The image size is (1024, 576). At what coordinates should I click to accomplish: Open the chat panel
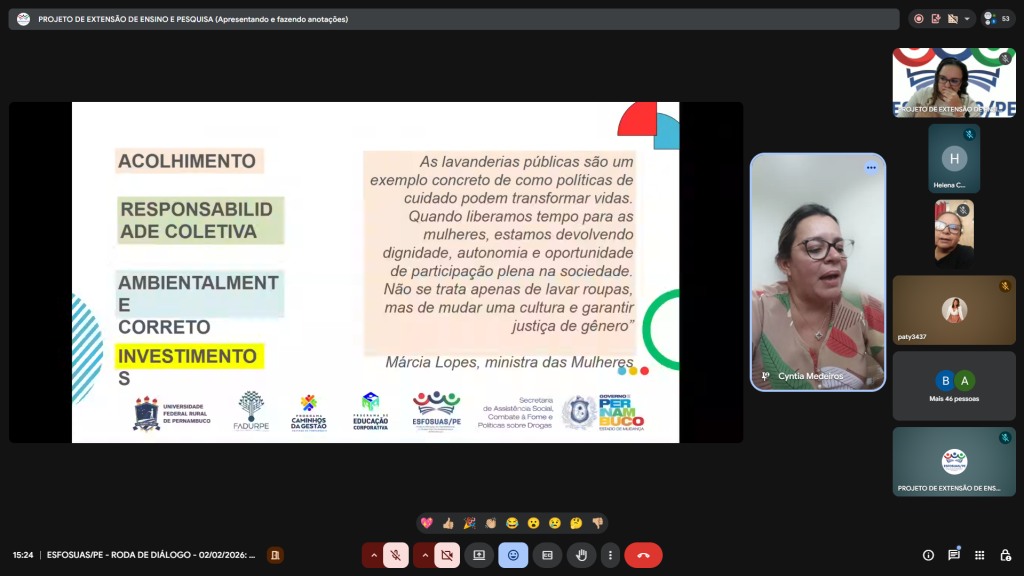click(x=954, y=555)
